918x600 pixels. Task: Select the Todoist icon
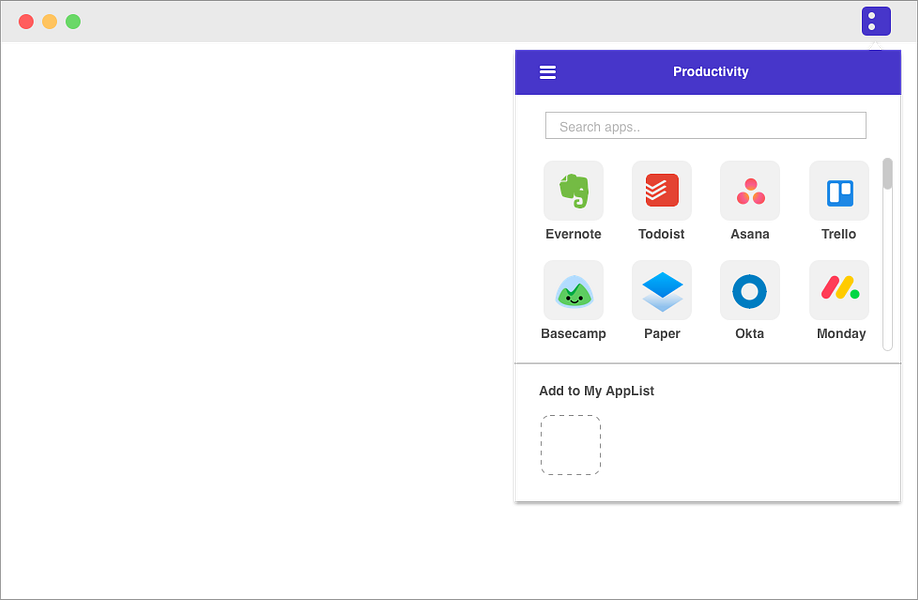coord(661,190)
